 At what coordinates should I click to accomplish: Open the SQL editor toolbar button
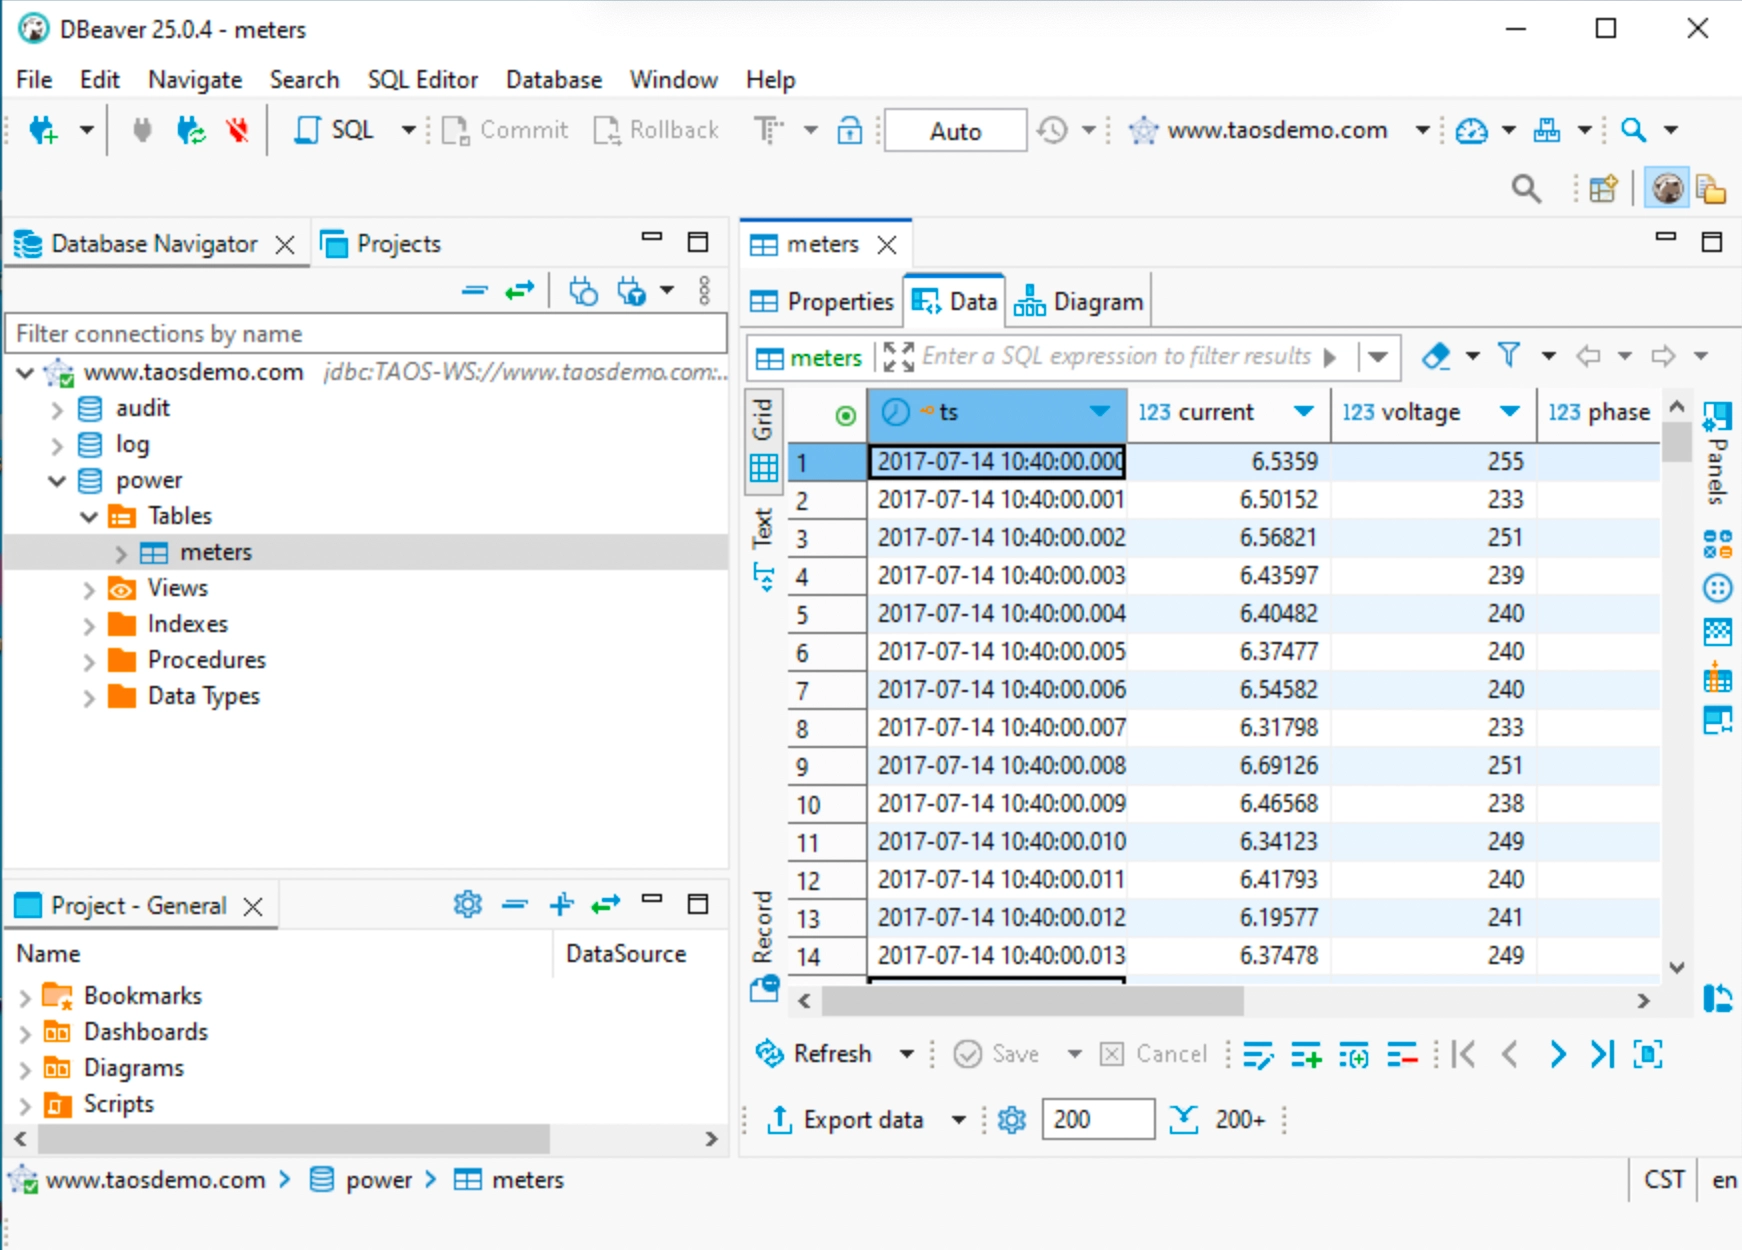tap(335, 130)
